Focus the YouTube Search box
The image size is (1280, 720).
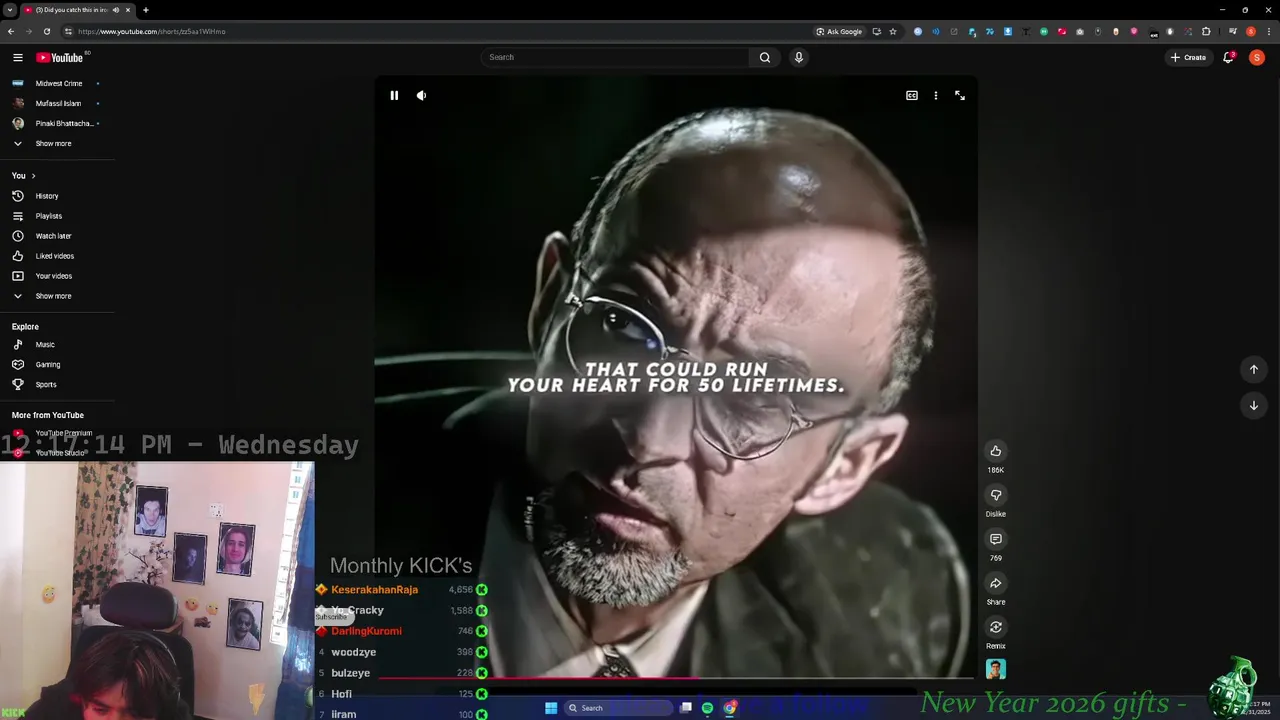(x=615, y=57)
